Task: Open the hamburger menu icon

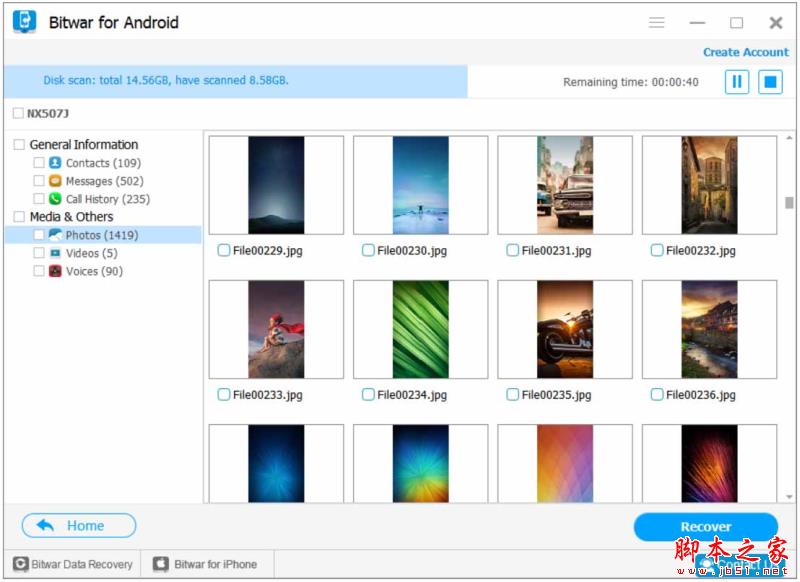Action: point(656,22)
